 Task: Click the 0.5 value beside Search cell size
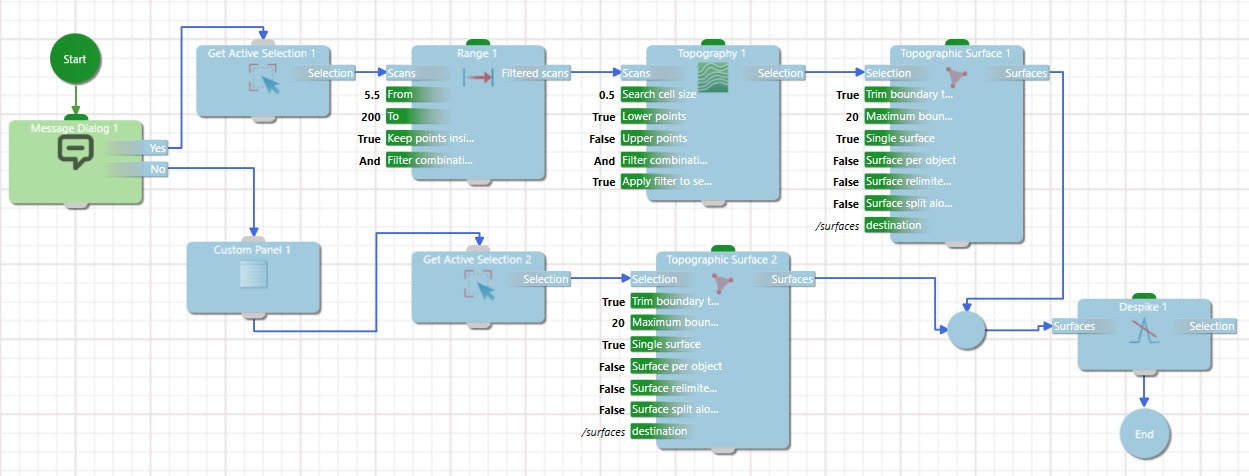click(606, 95)
